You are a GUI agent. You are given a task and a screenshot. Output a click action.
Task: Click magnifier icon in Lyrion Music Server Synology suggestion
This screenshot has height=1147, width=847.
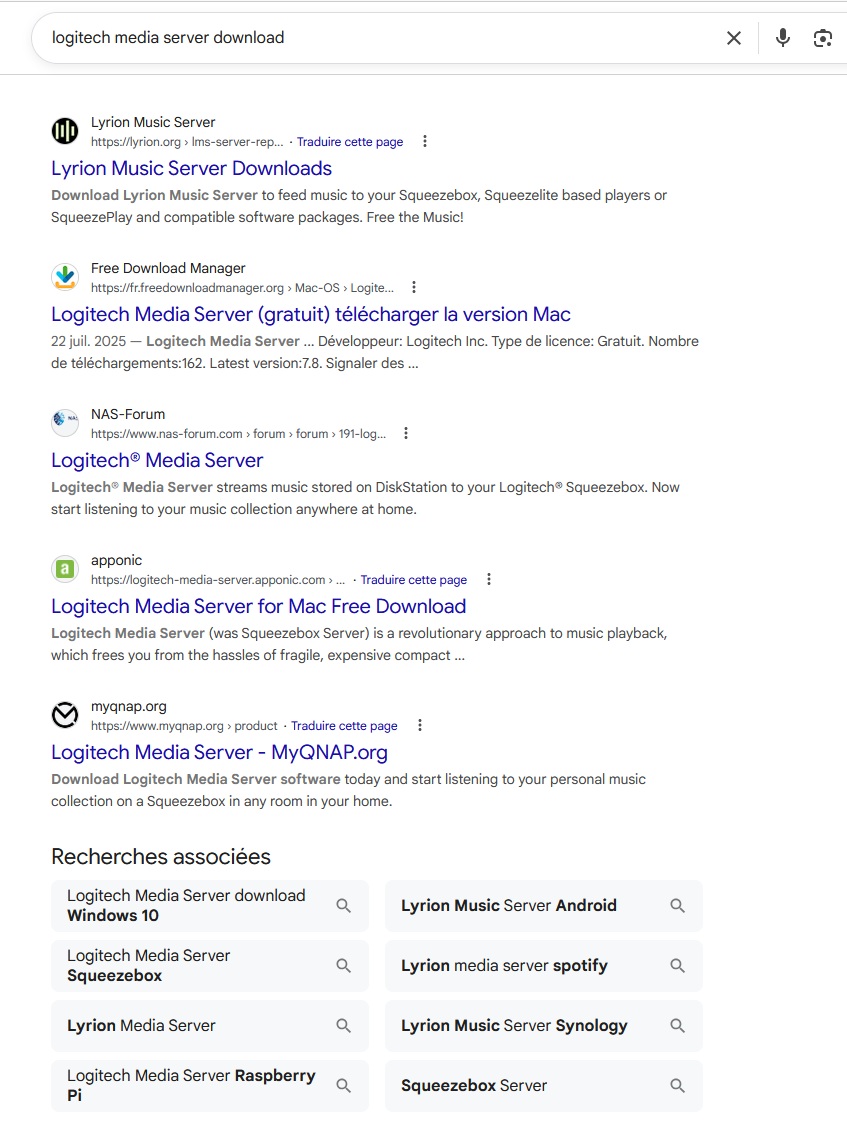(677, 1026)
